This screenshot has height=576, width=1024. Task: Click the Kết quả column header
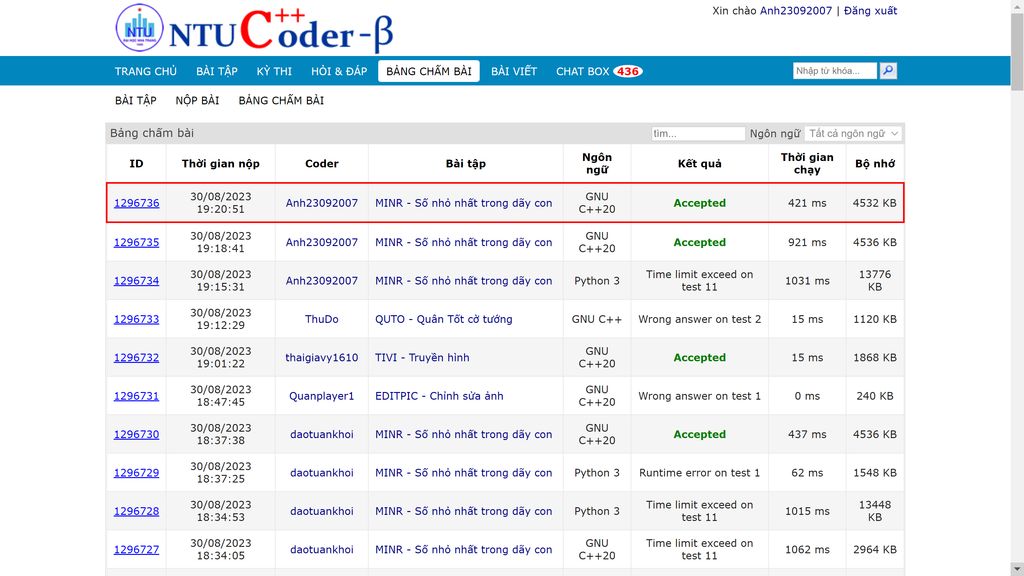(x=699, y=163)
